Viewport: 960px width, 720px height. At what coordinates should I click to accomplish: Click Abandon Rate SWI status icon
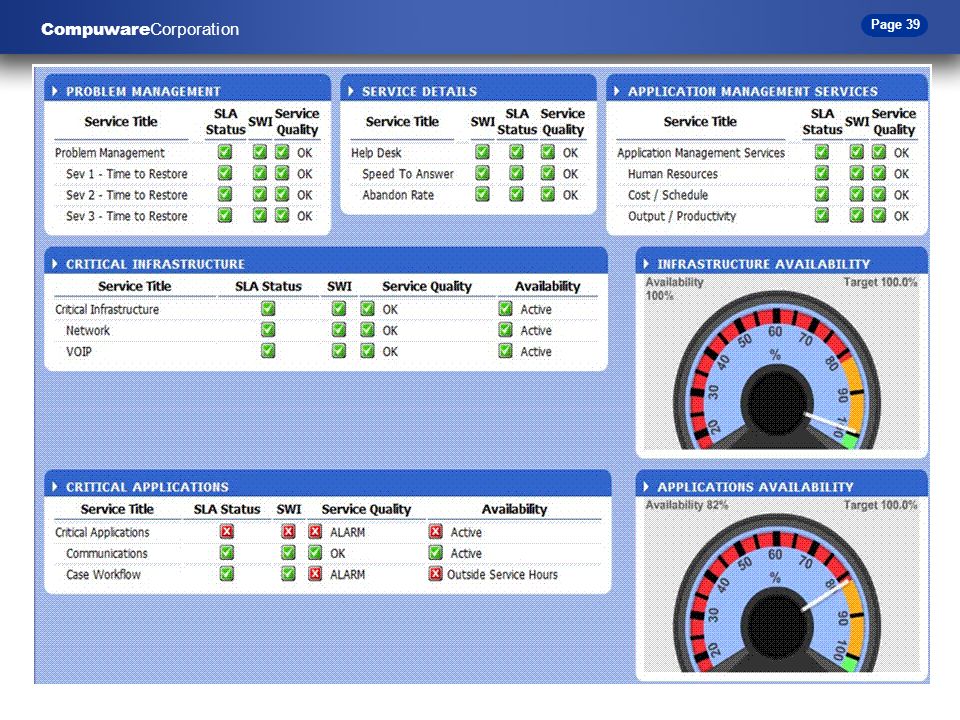click(482, 194)
